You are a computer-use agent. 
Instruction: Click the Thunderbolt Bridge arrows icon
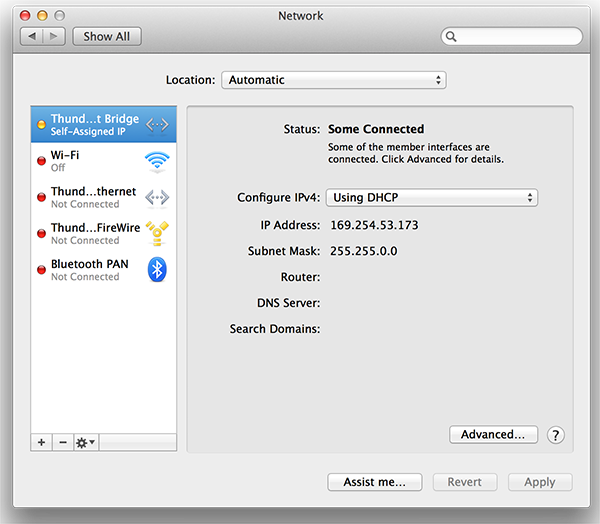(157, 124)
